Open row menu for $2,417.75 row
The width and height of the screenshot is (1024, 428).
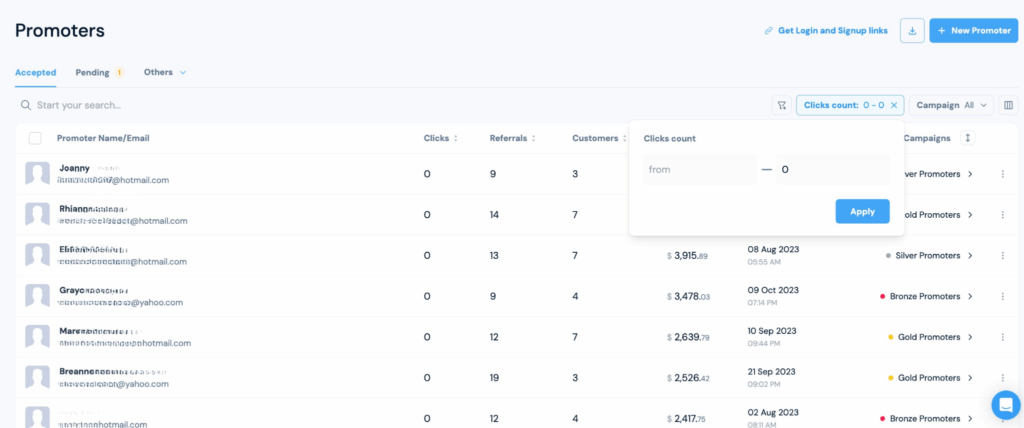[1002, 418]
